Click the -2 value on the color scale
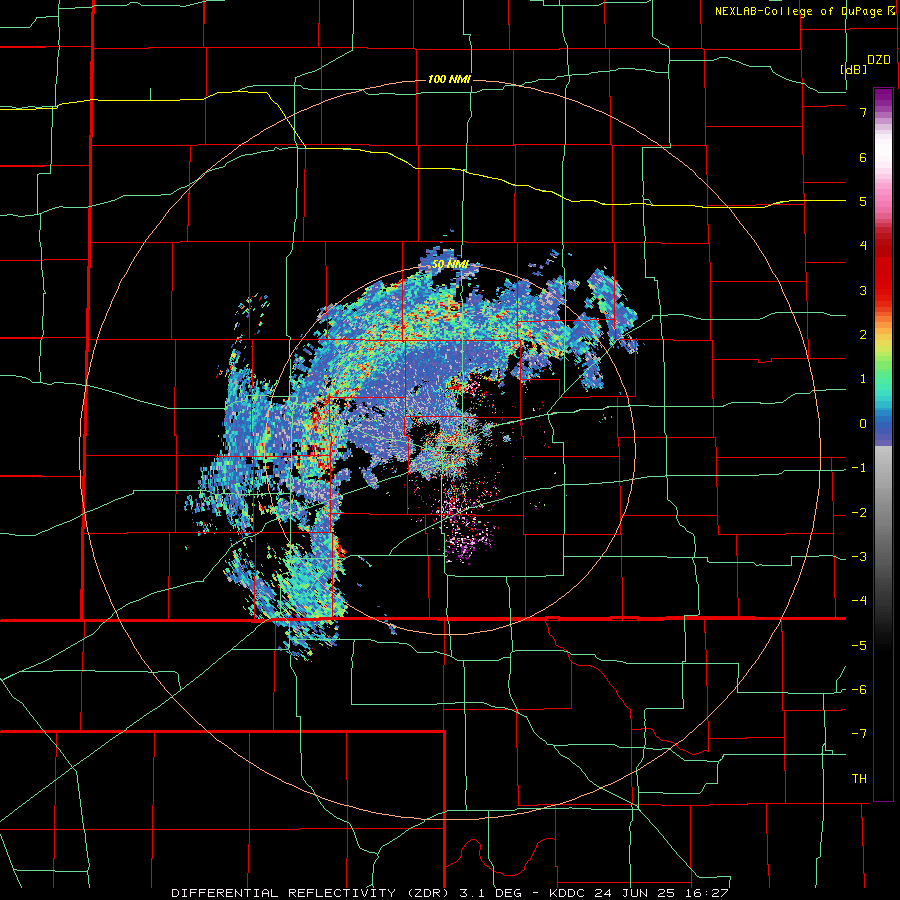The width and height of the screenshot is (900, 900). coord(859,512)
